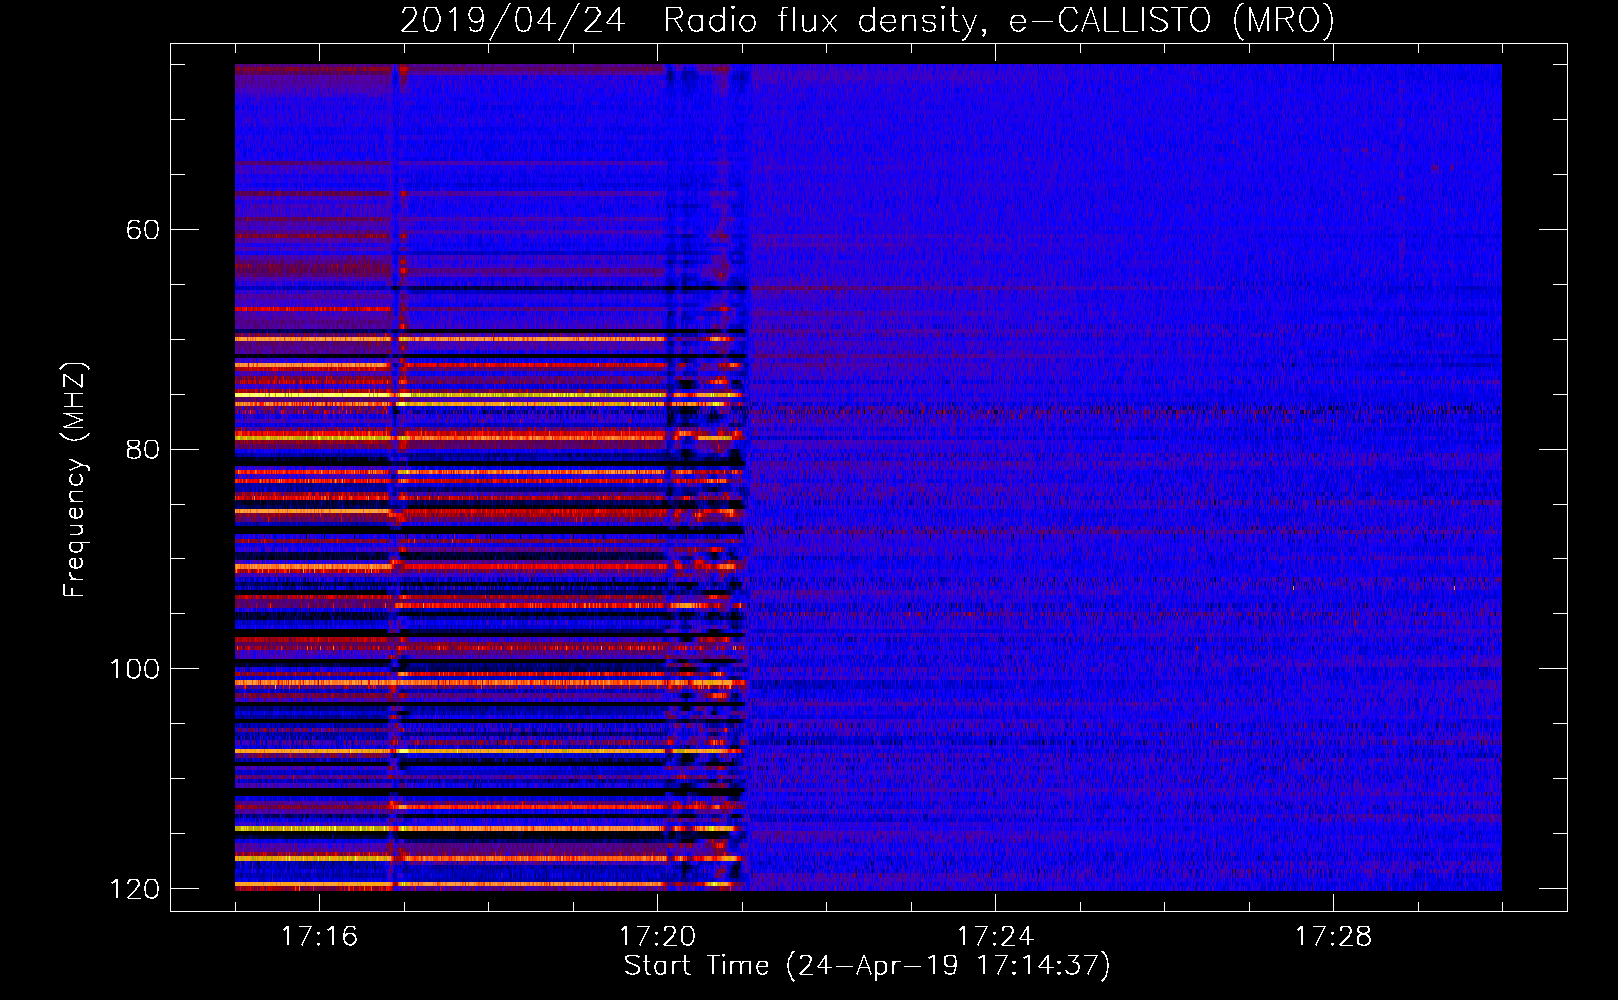Screen dimensions: 1618x1000
Task: Click the 120 frequency tick label
Action: (134, 889)
